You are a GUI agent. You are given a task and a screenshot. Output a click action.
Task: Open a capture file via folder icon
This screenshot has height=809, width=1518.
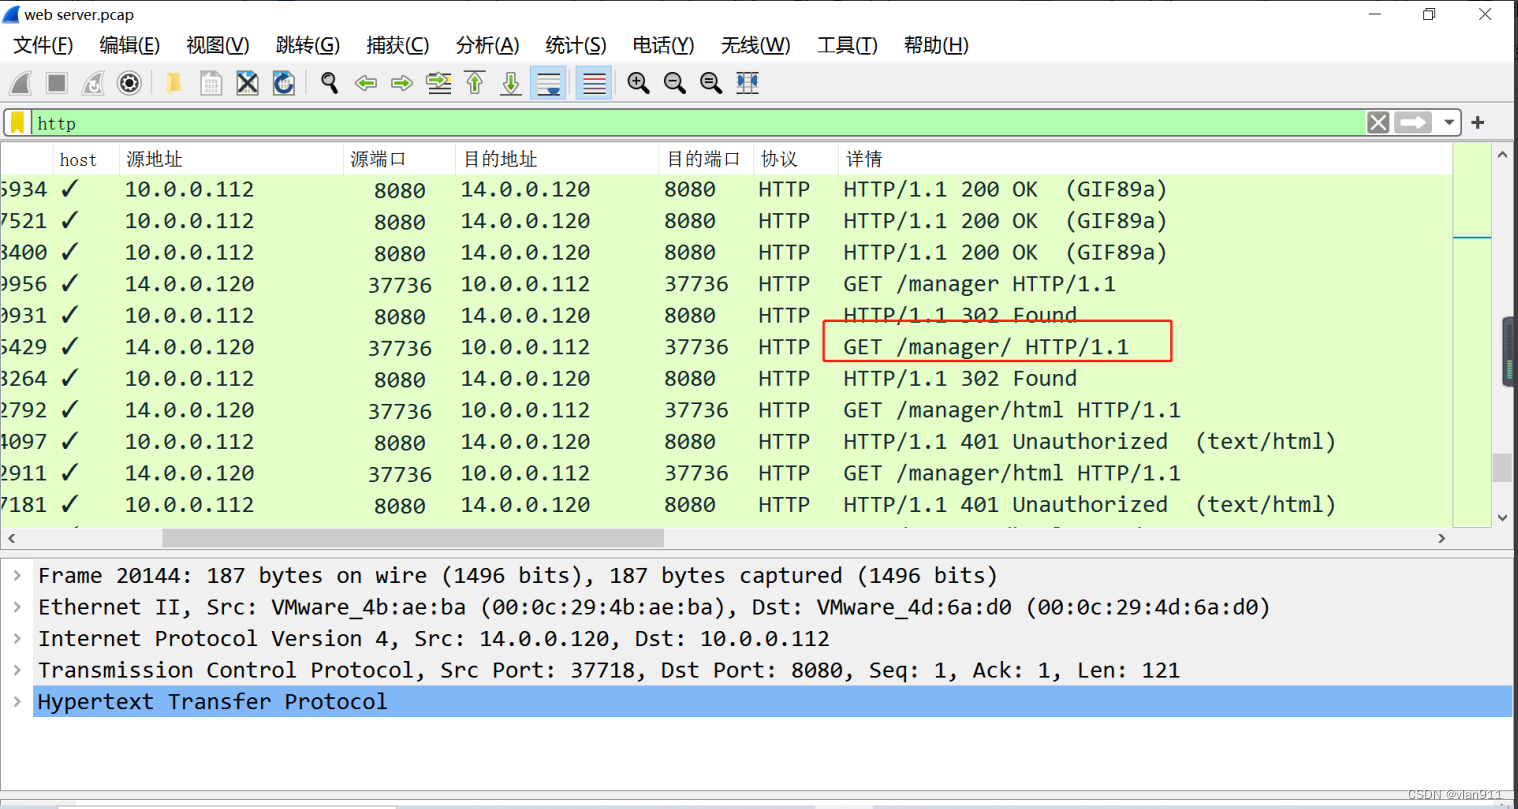tap(174, 83)
